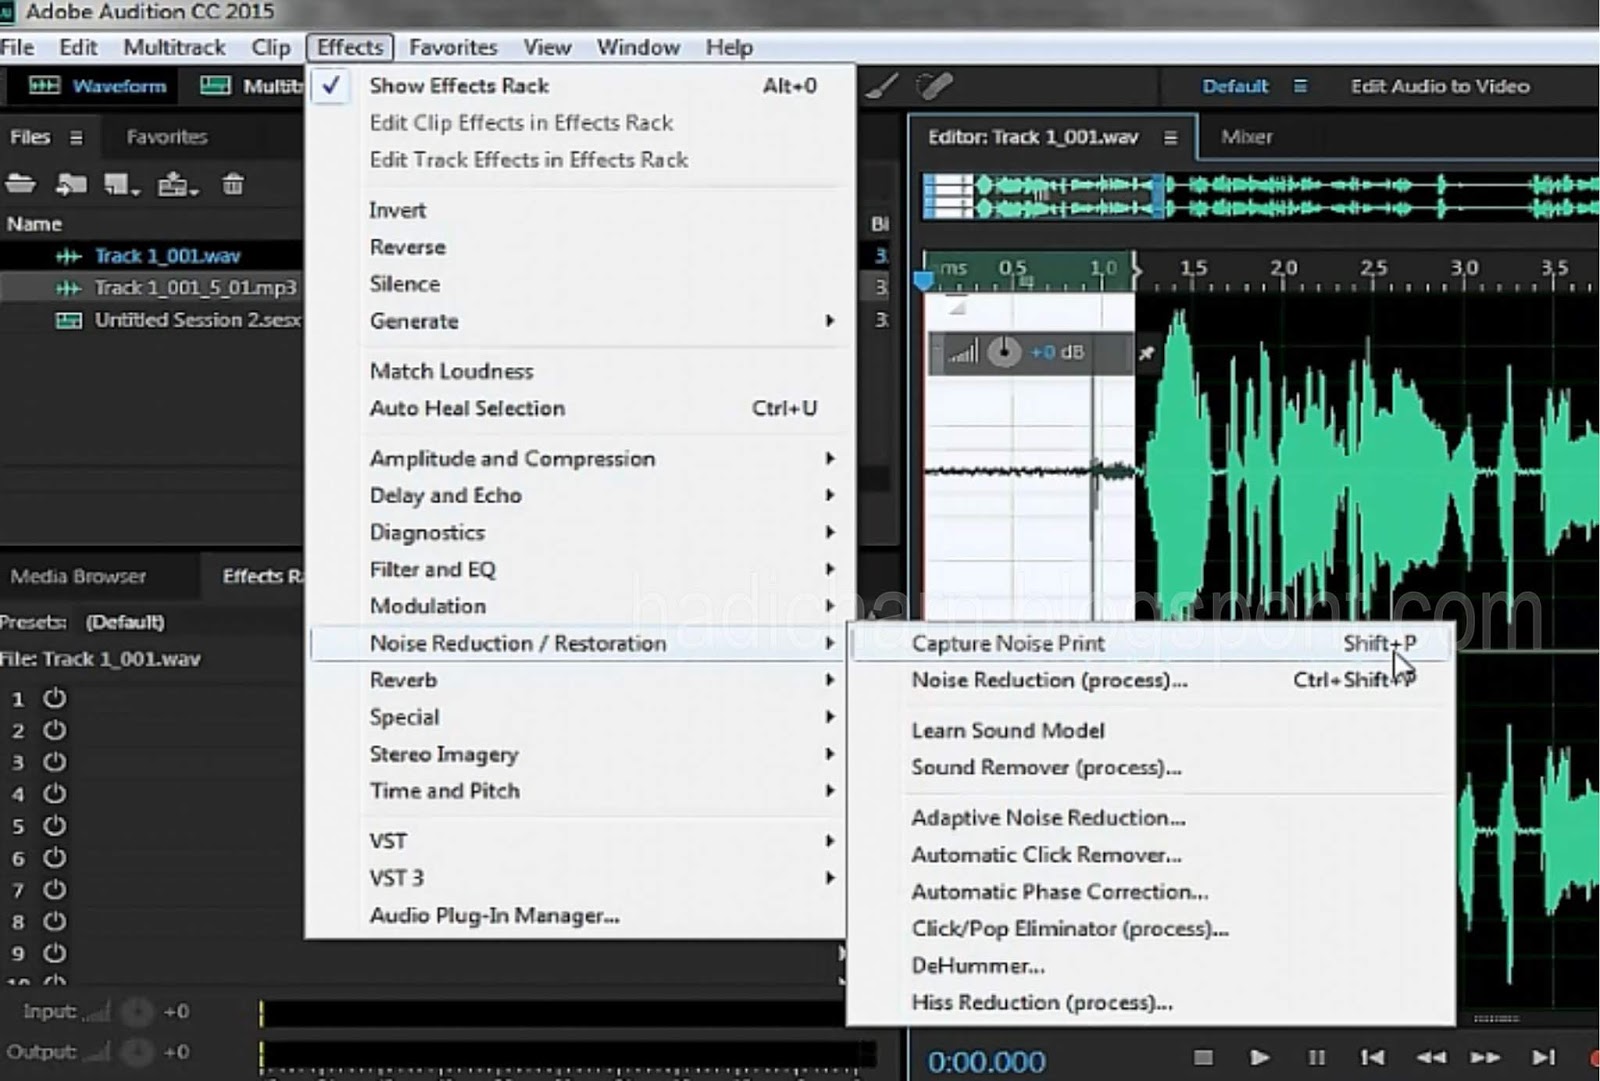The width and height of the screenshot is (1600, 1081).
Task: Open the Media Browser tab
Action: (x=79, y=576)
